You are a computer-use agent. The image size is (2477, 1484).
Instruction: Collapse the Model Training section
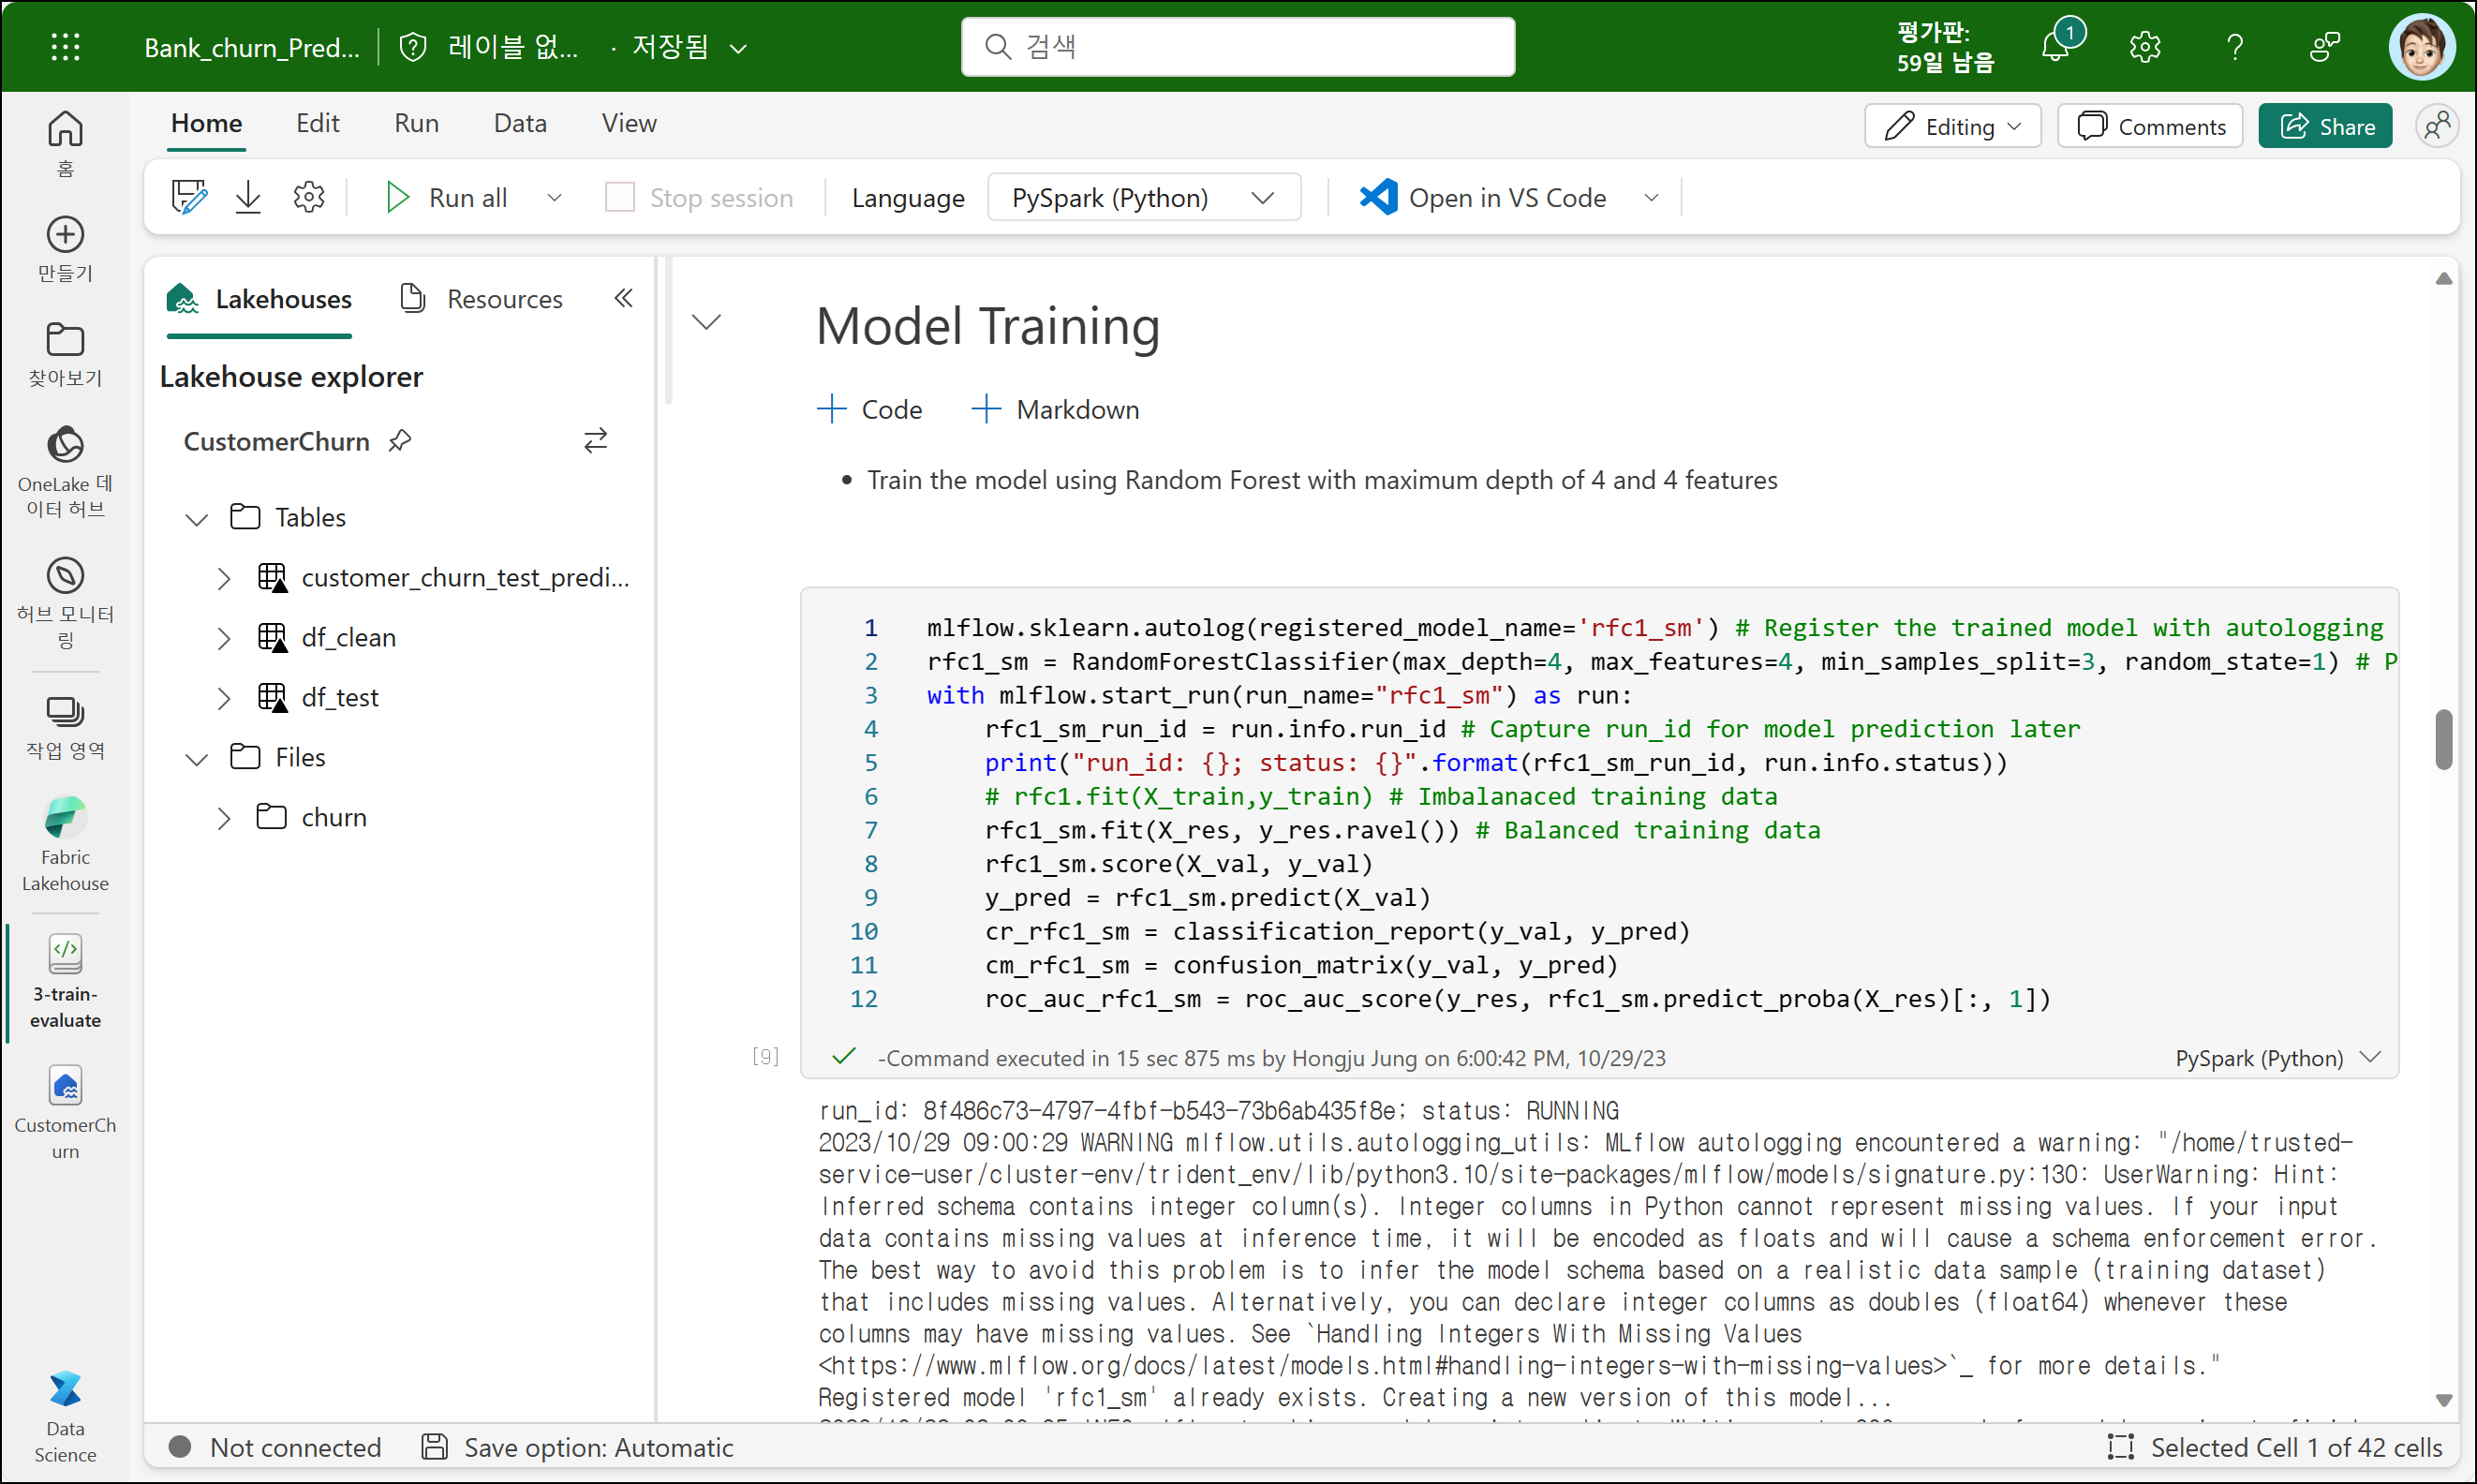pos(706,322)
